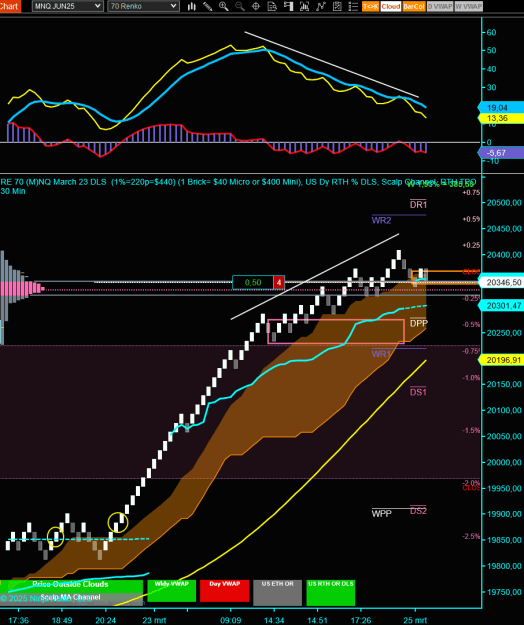Open the data box icon

[x=272, y=6]
